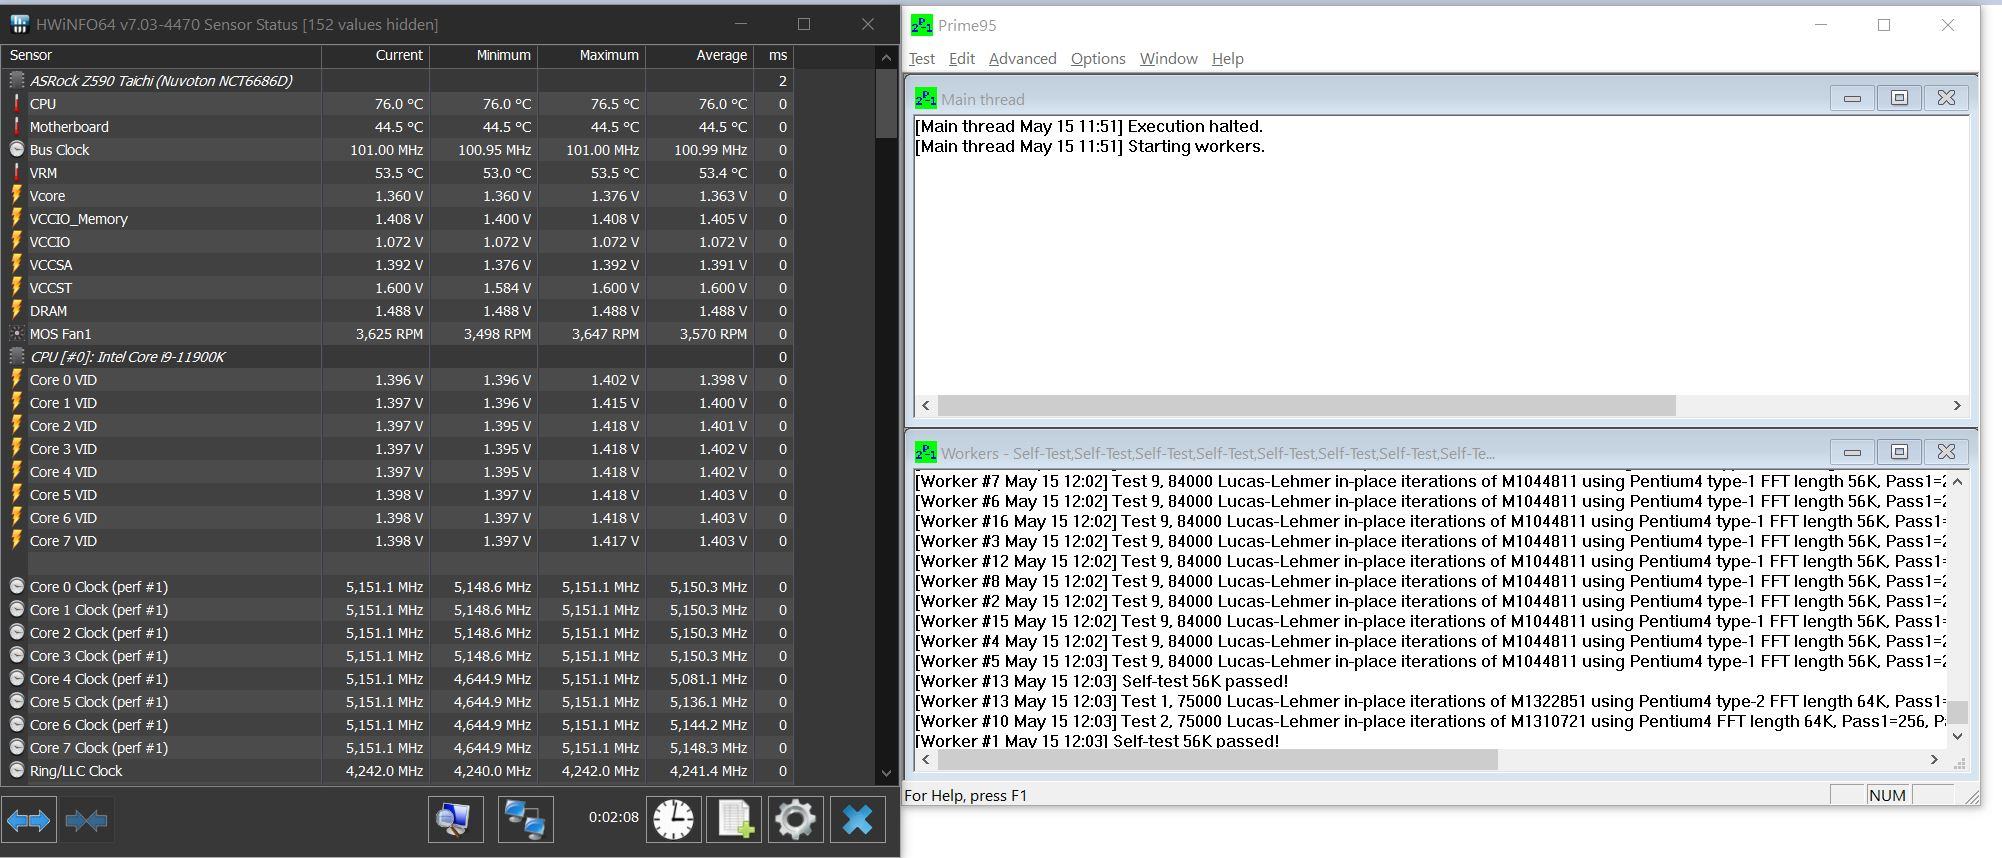Image resolution: width=2002 pixels, height=858 pixels.
Task: Open the Window menu in Prime95
Action: 1169,59
